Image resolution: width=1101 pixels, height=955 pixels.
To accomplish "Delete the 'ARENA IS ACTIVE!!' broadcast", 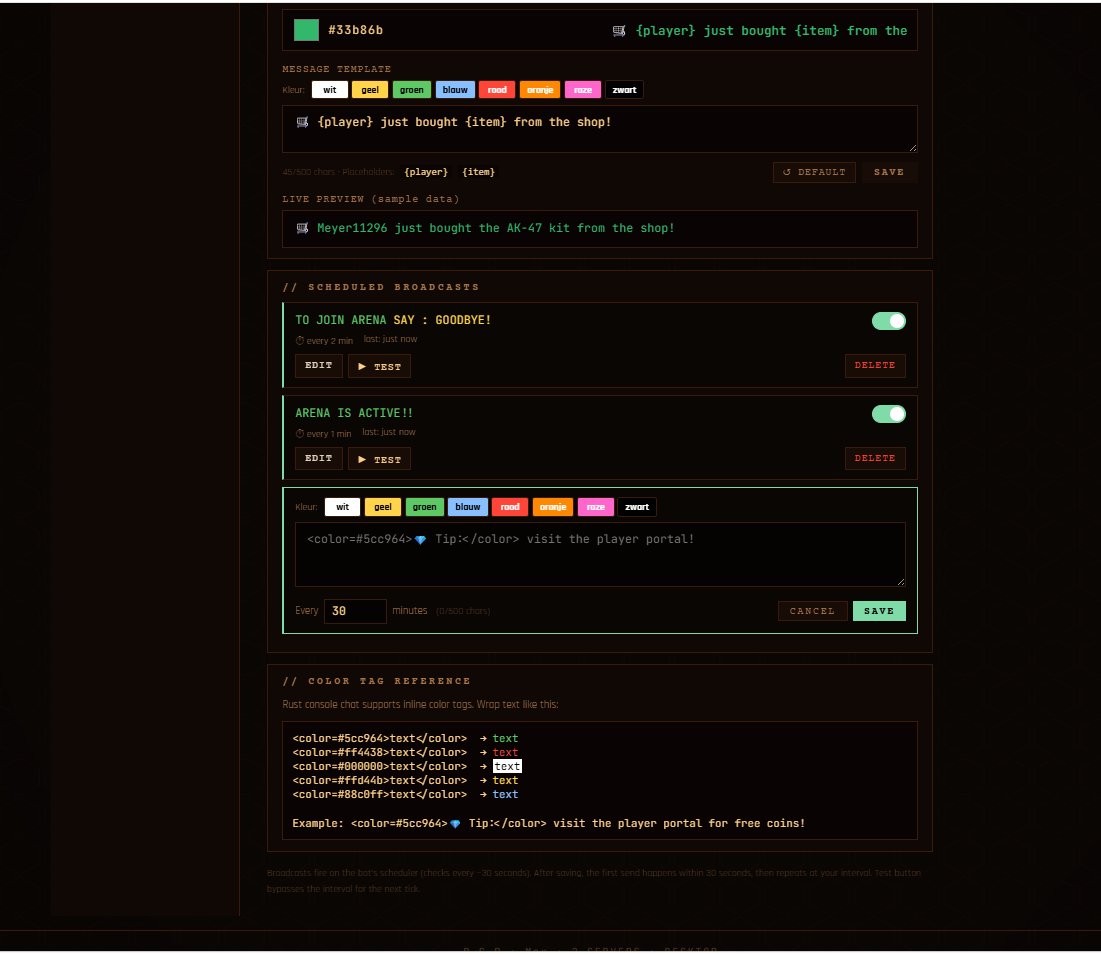I will click(875, 459).
